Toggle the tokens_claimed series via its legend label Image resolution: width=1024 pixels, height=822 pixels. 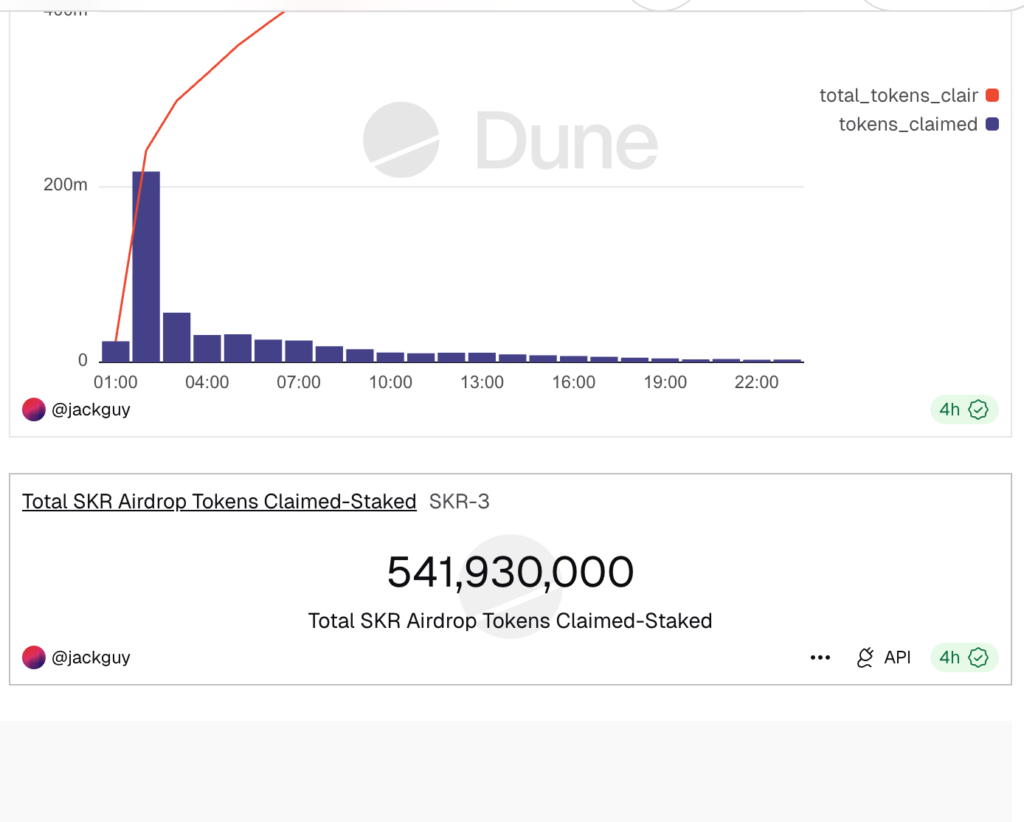tap(907, 125)
